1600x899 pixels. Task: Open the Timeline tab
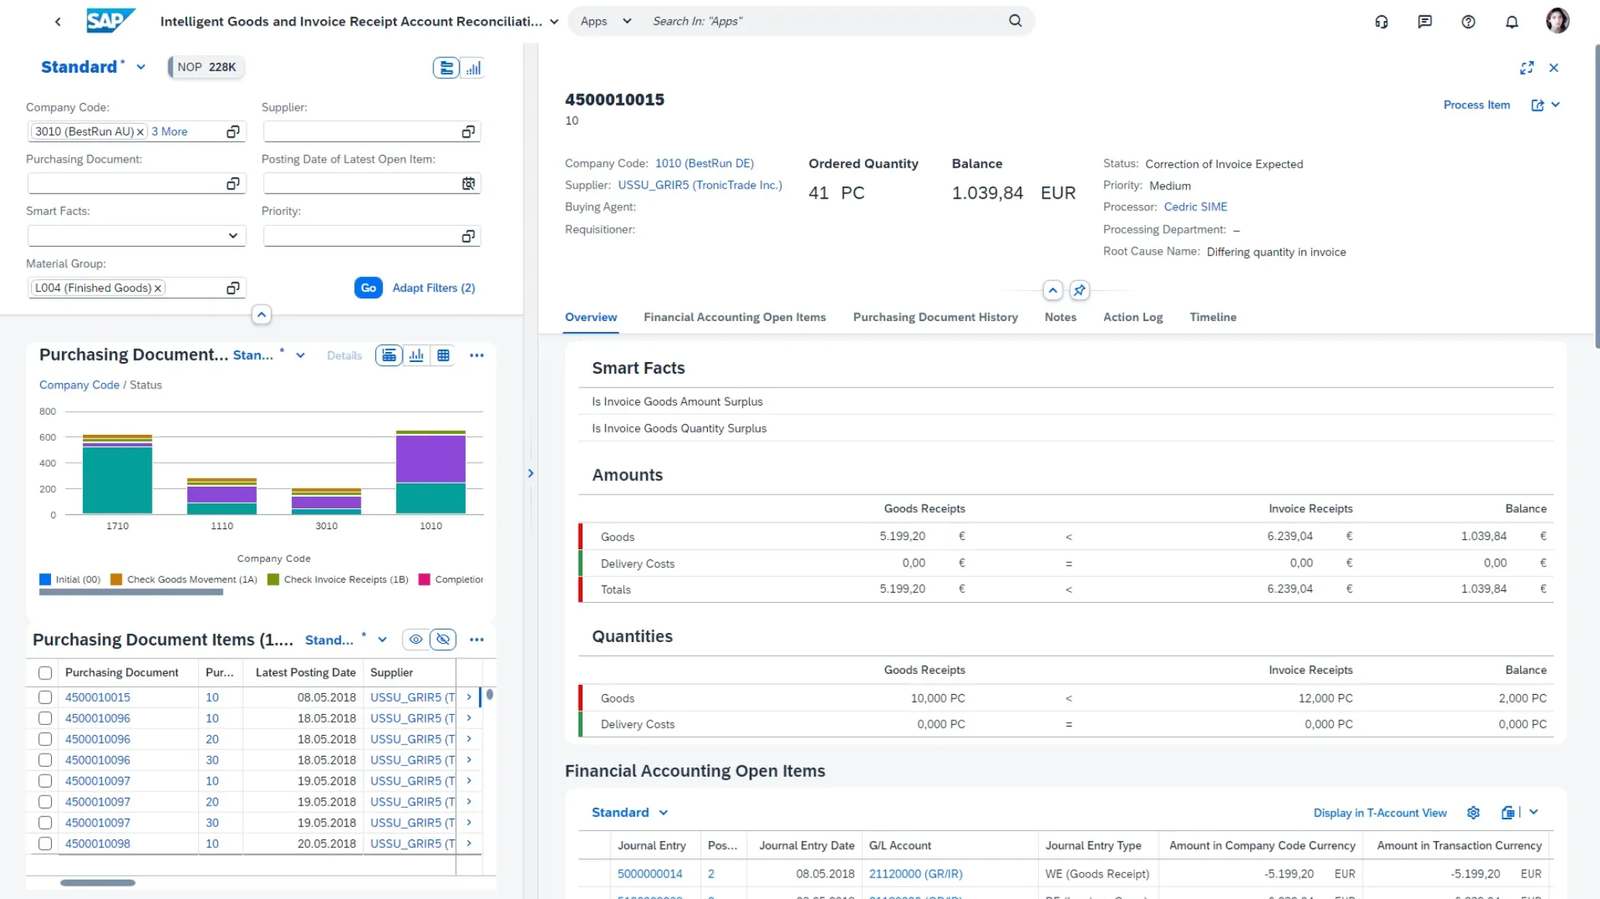pyautogui.click(x=1212, y=317)
